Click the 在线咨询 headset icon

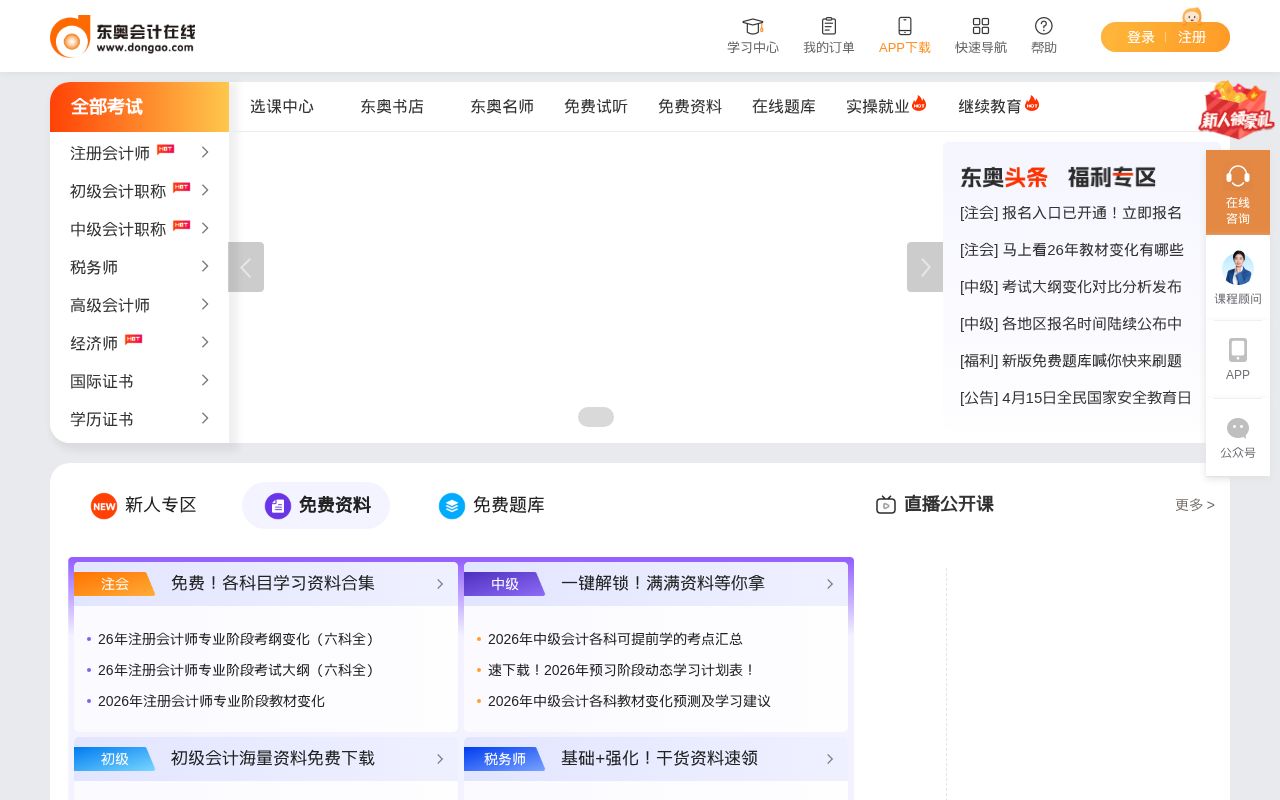[1238, 176]
